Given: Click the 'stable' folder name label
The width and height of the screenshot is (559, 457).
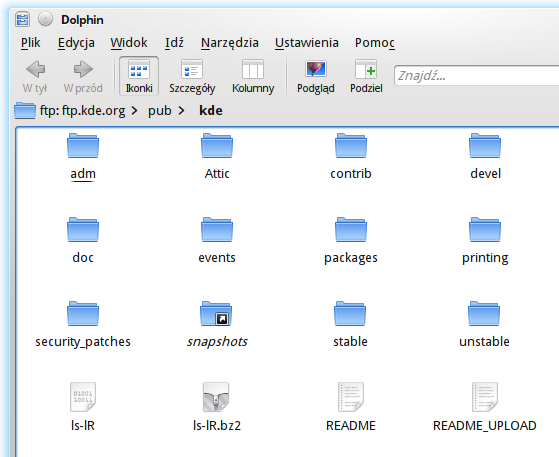Looking at the screenshot, I should [350, 342].
